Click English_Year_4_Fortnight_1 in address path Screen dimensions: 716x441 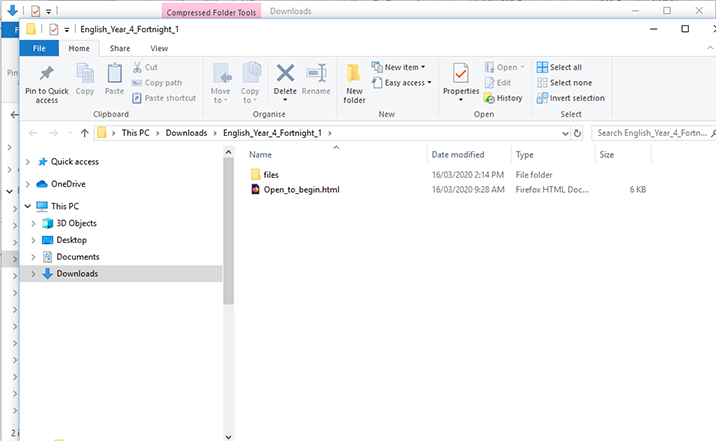point(272,133)
